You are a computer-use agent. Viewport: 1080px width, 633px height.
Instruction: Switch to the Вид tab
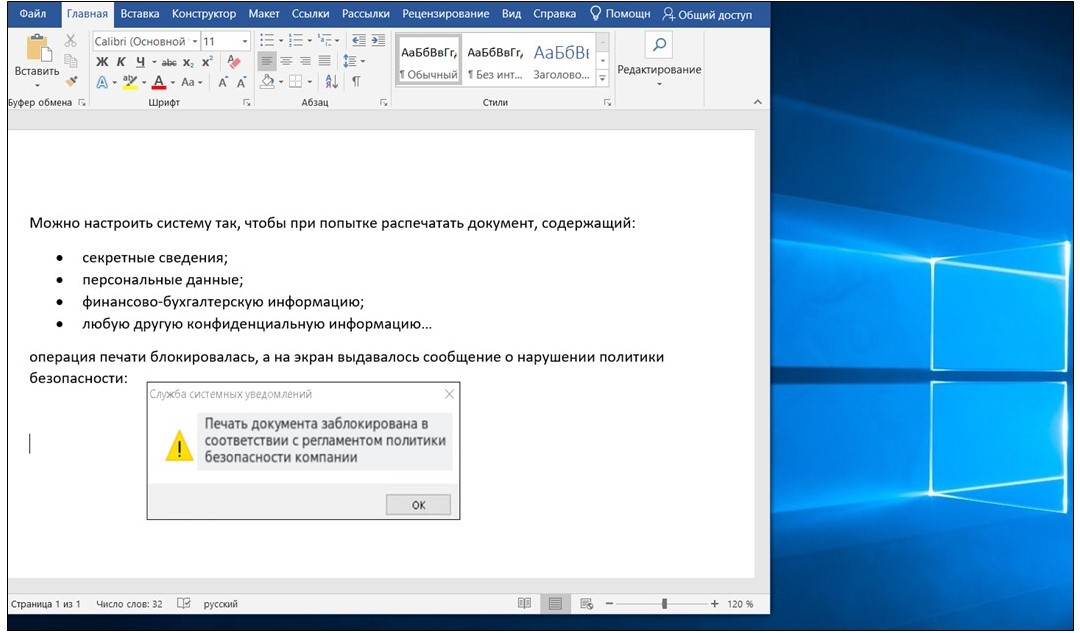[x=511, y=14]
